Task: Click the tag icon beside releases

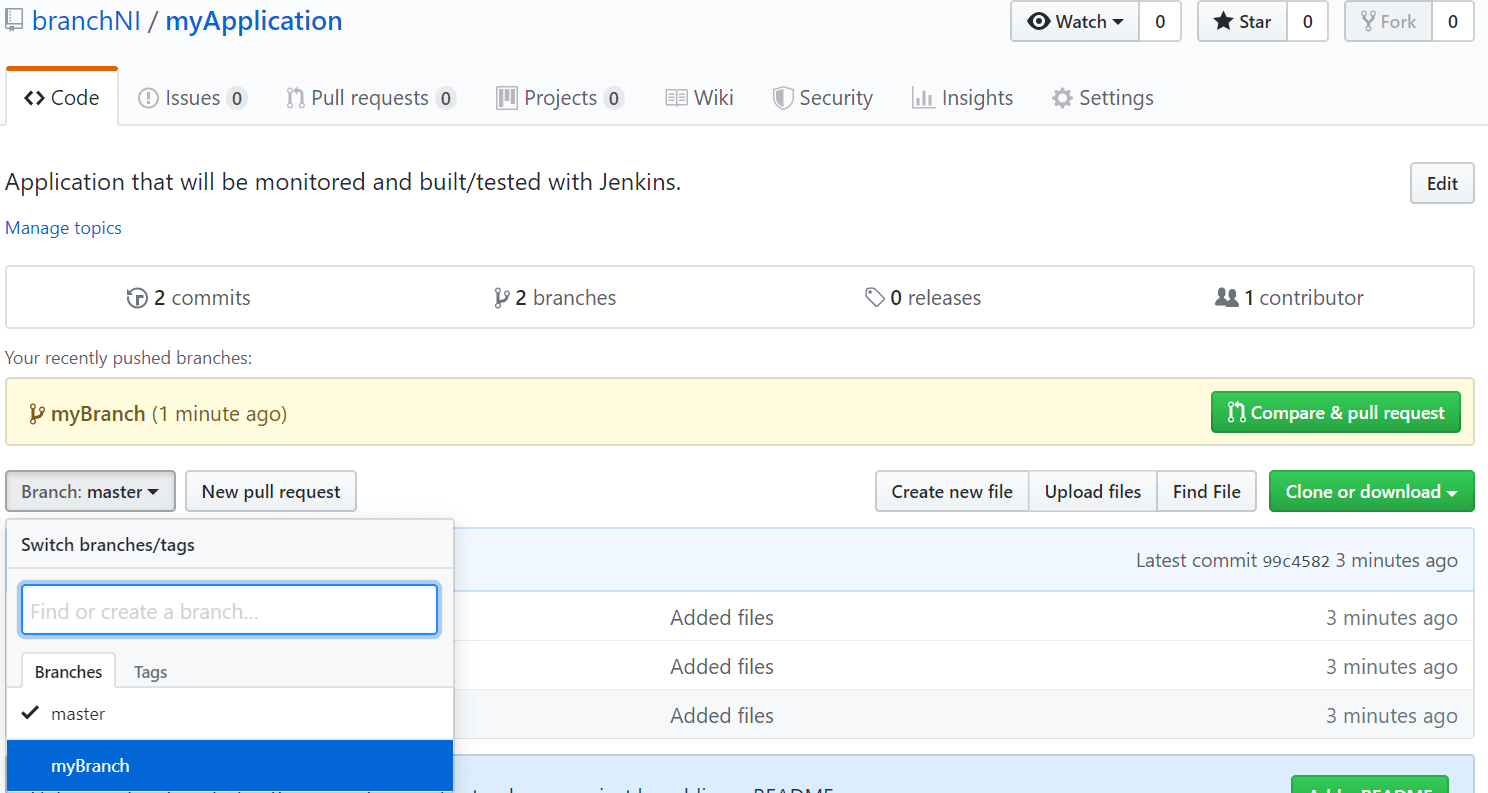Action: coord(876,297)
